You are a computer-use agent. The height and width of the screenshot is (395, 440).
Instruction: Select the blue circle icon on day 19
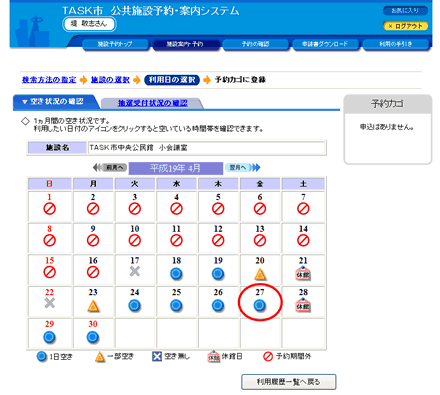pos(218,274)
